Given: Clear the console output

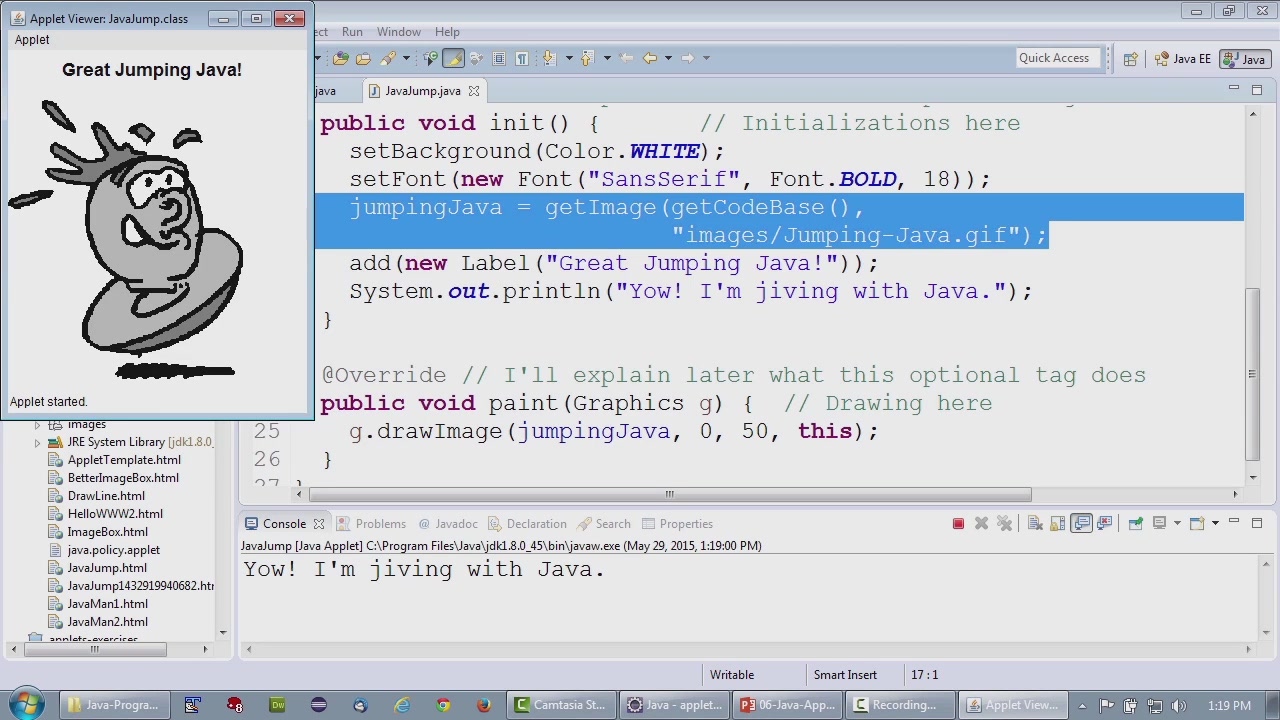Looking at the screenshot, I should tap(1035, 523).
